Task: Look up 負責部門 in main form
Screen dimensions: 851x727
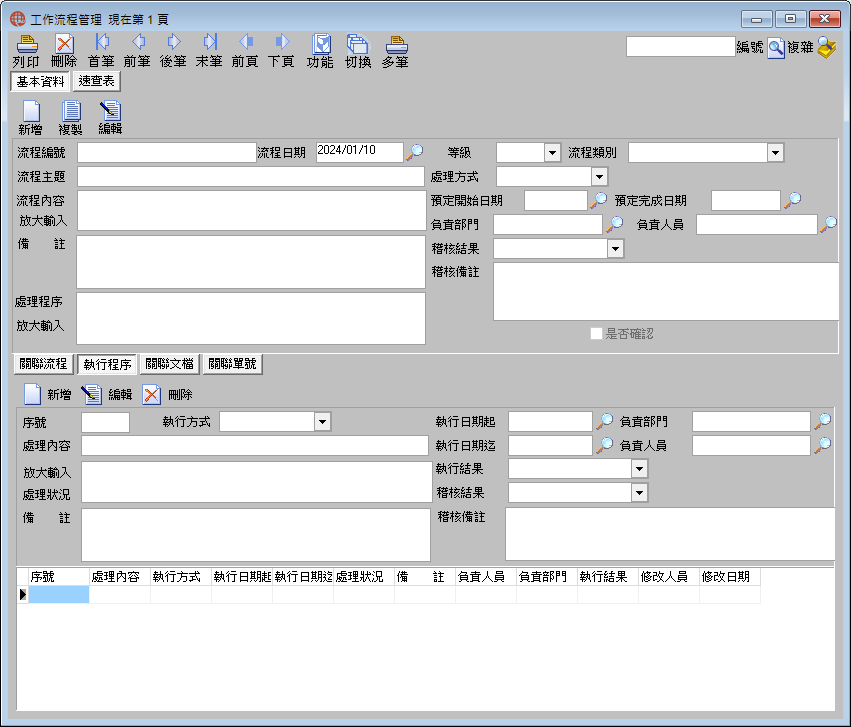Action: coord(615,224)
